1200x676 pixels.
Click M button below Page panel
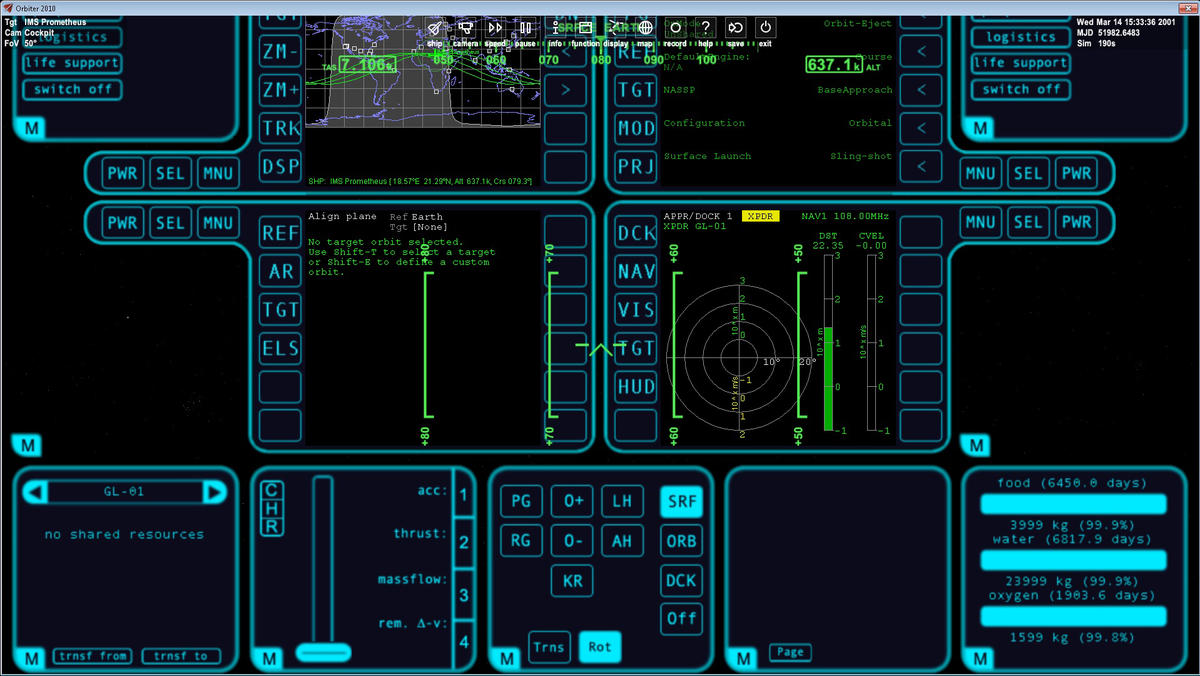point(742,659)
